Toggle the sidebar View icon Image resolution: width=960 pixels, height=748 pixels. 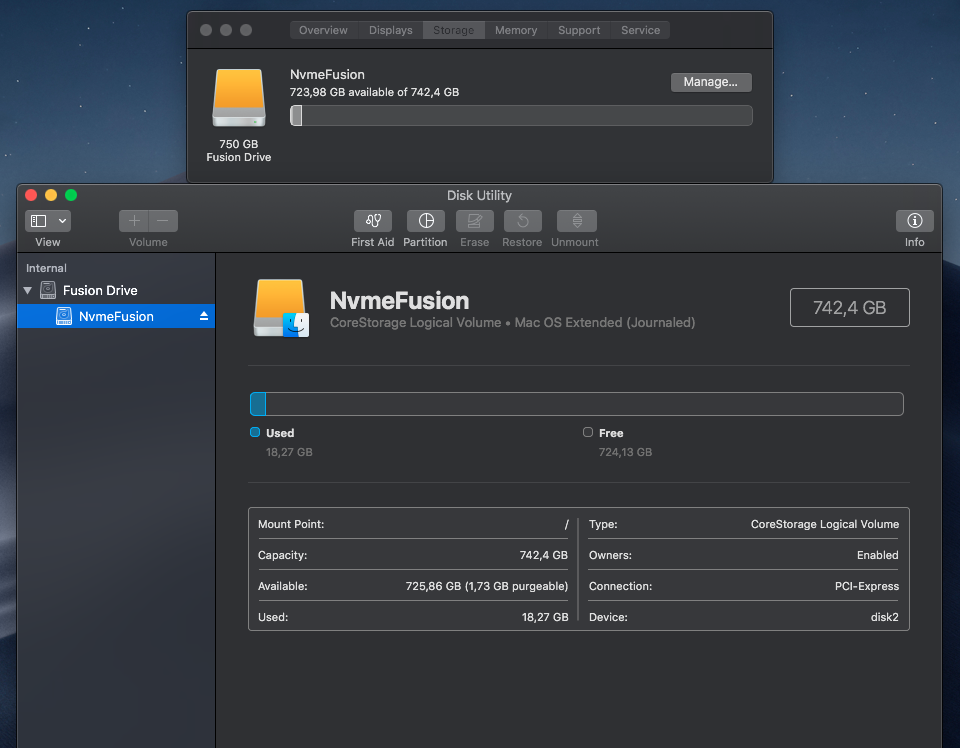coord(39,221)
